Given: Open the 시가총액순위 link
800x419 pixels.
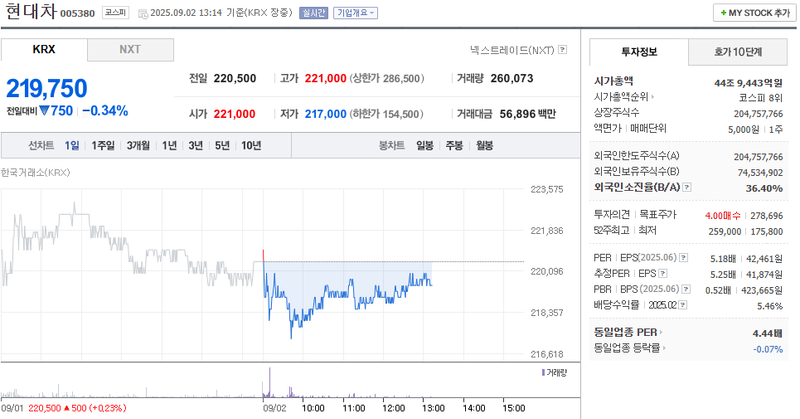Looking at the screenshot, I should [x=623, y=96].
